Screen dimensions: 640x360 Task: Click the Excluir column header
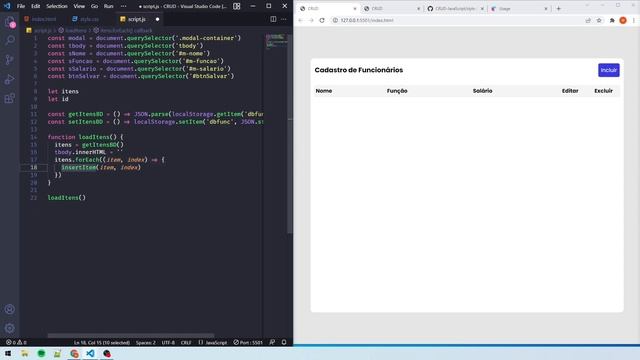[603, 91]
